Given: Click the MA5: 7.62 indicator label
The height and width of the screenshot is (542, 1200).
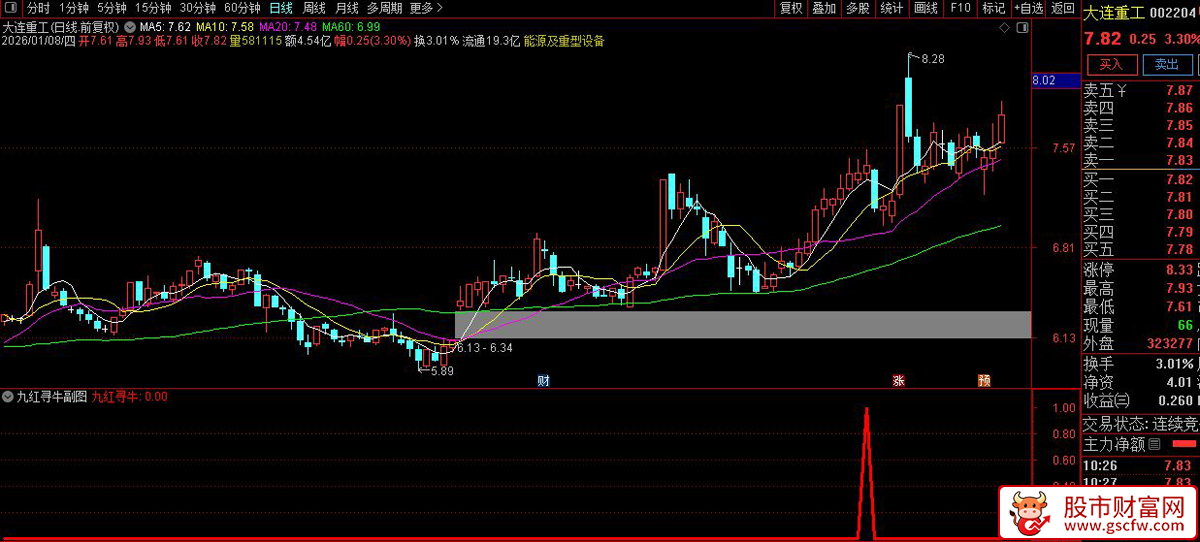Looking at the screenshot, I should pyautogui.click(x=165, y=25).
